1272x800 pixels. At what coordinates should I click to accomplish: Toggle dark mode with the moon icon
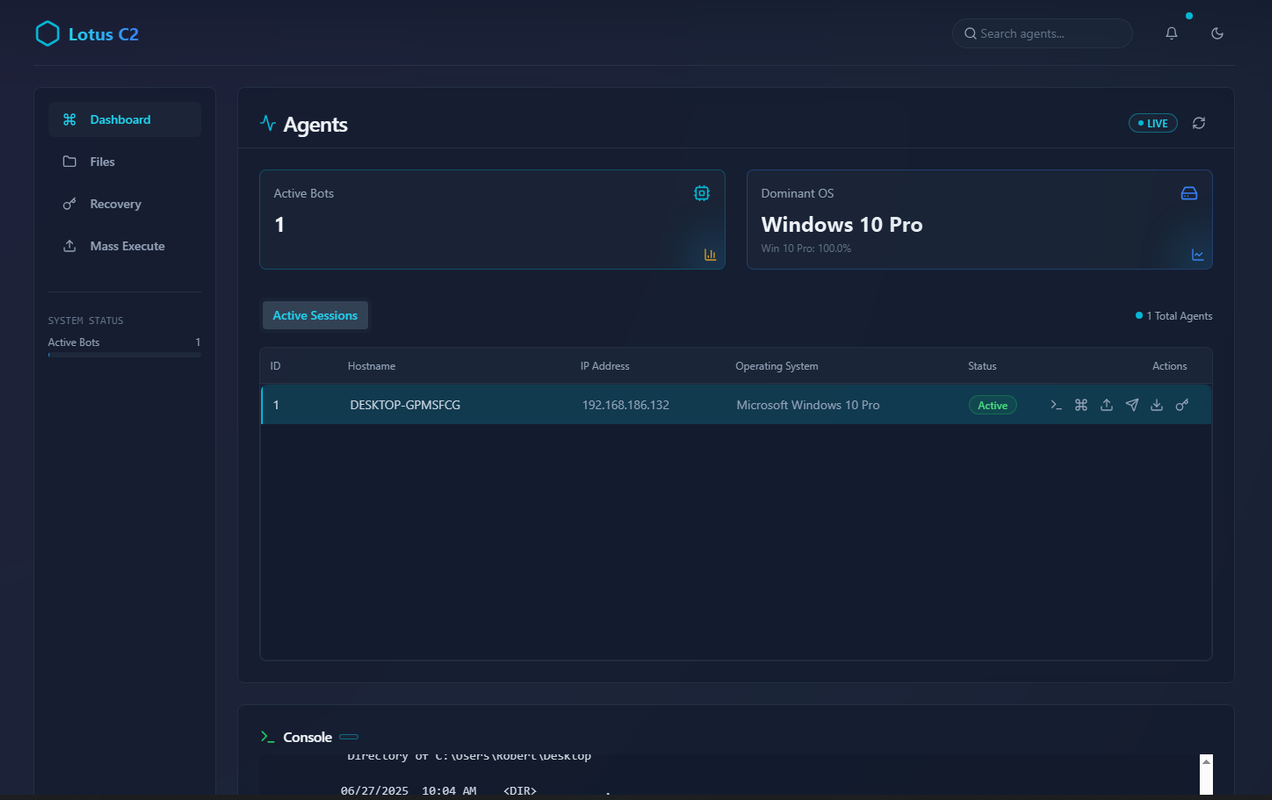[x=1217, y=33]
